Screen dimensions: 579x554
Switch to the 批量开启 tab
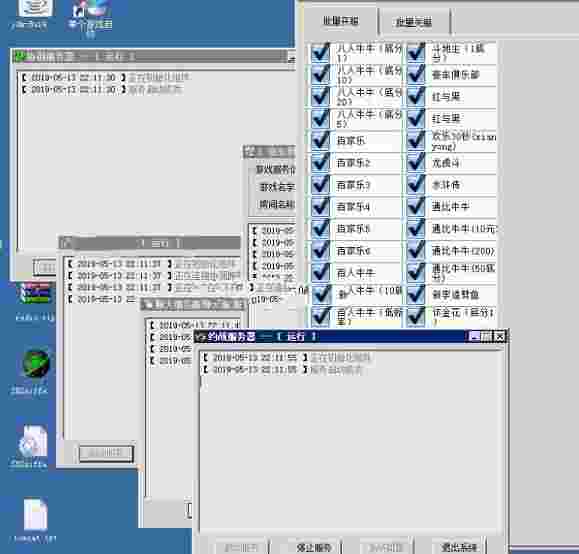point(340,21)
